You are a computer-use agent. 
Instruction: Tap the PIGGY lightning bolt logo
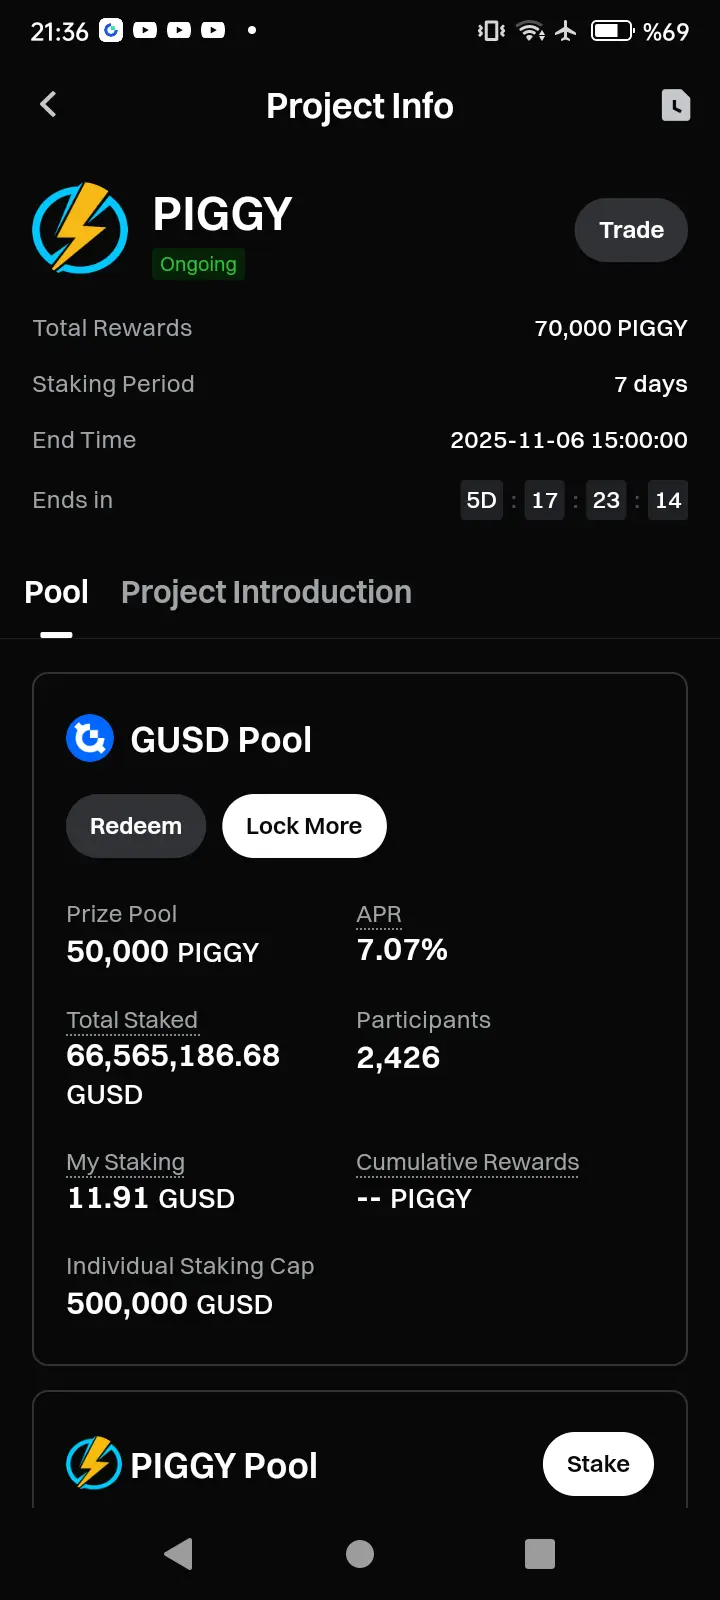[80, 228]
